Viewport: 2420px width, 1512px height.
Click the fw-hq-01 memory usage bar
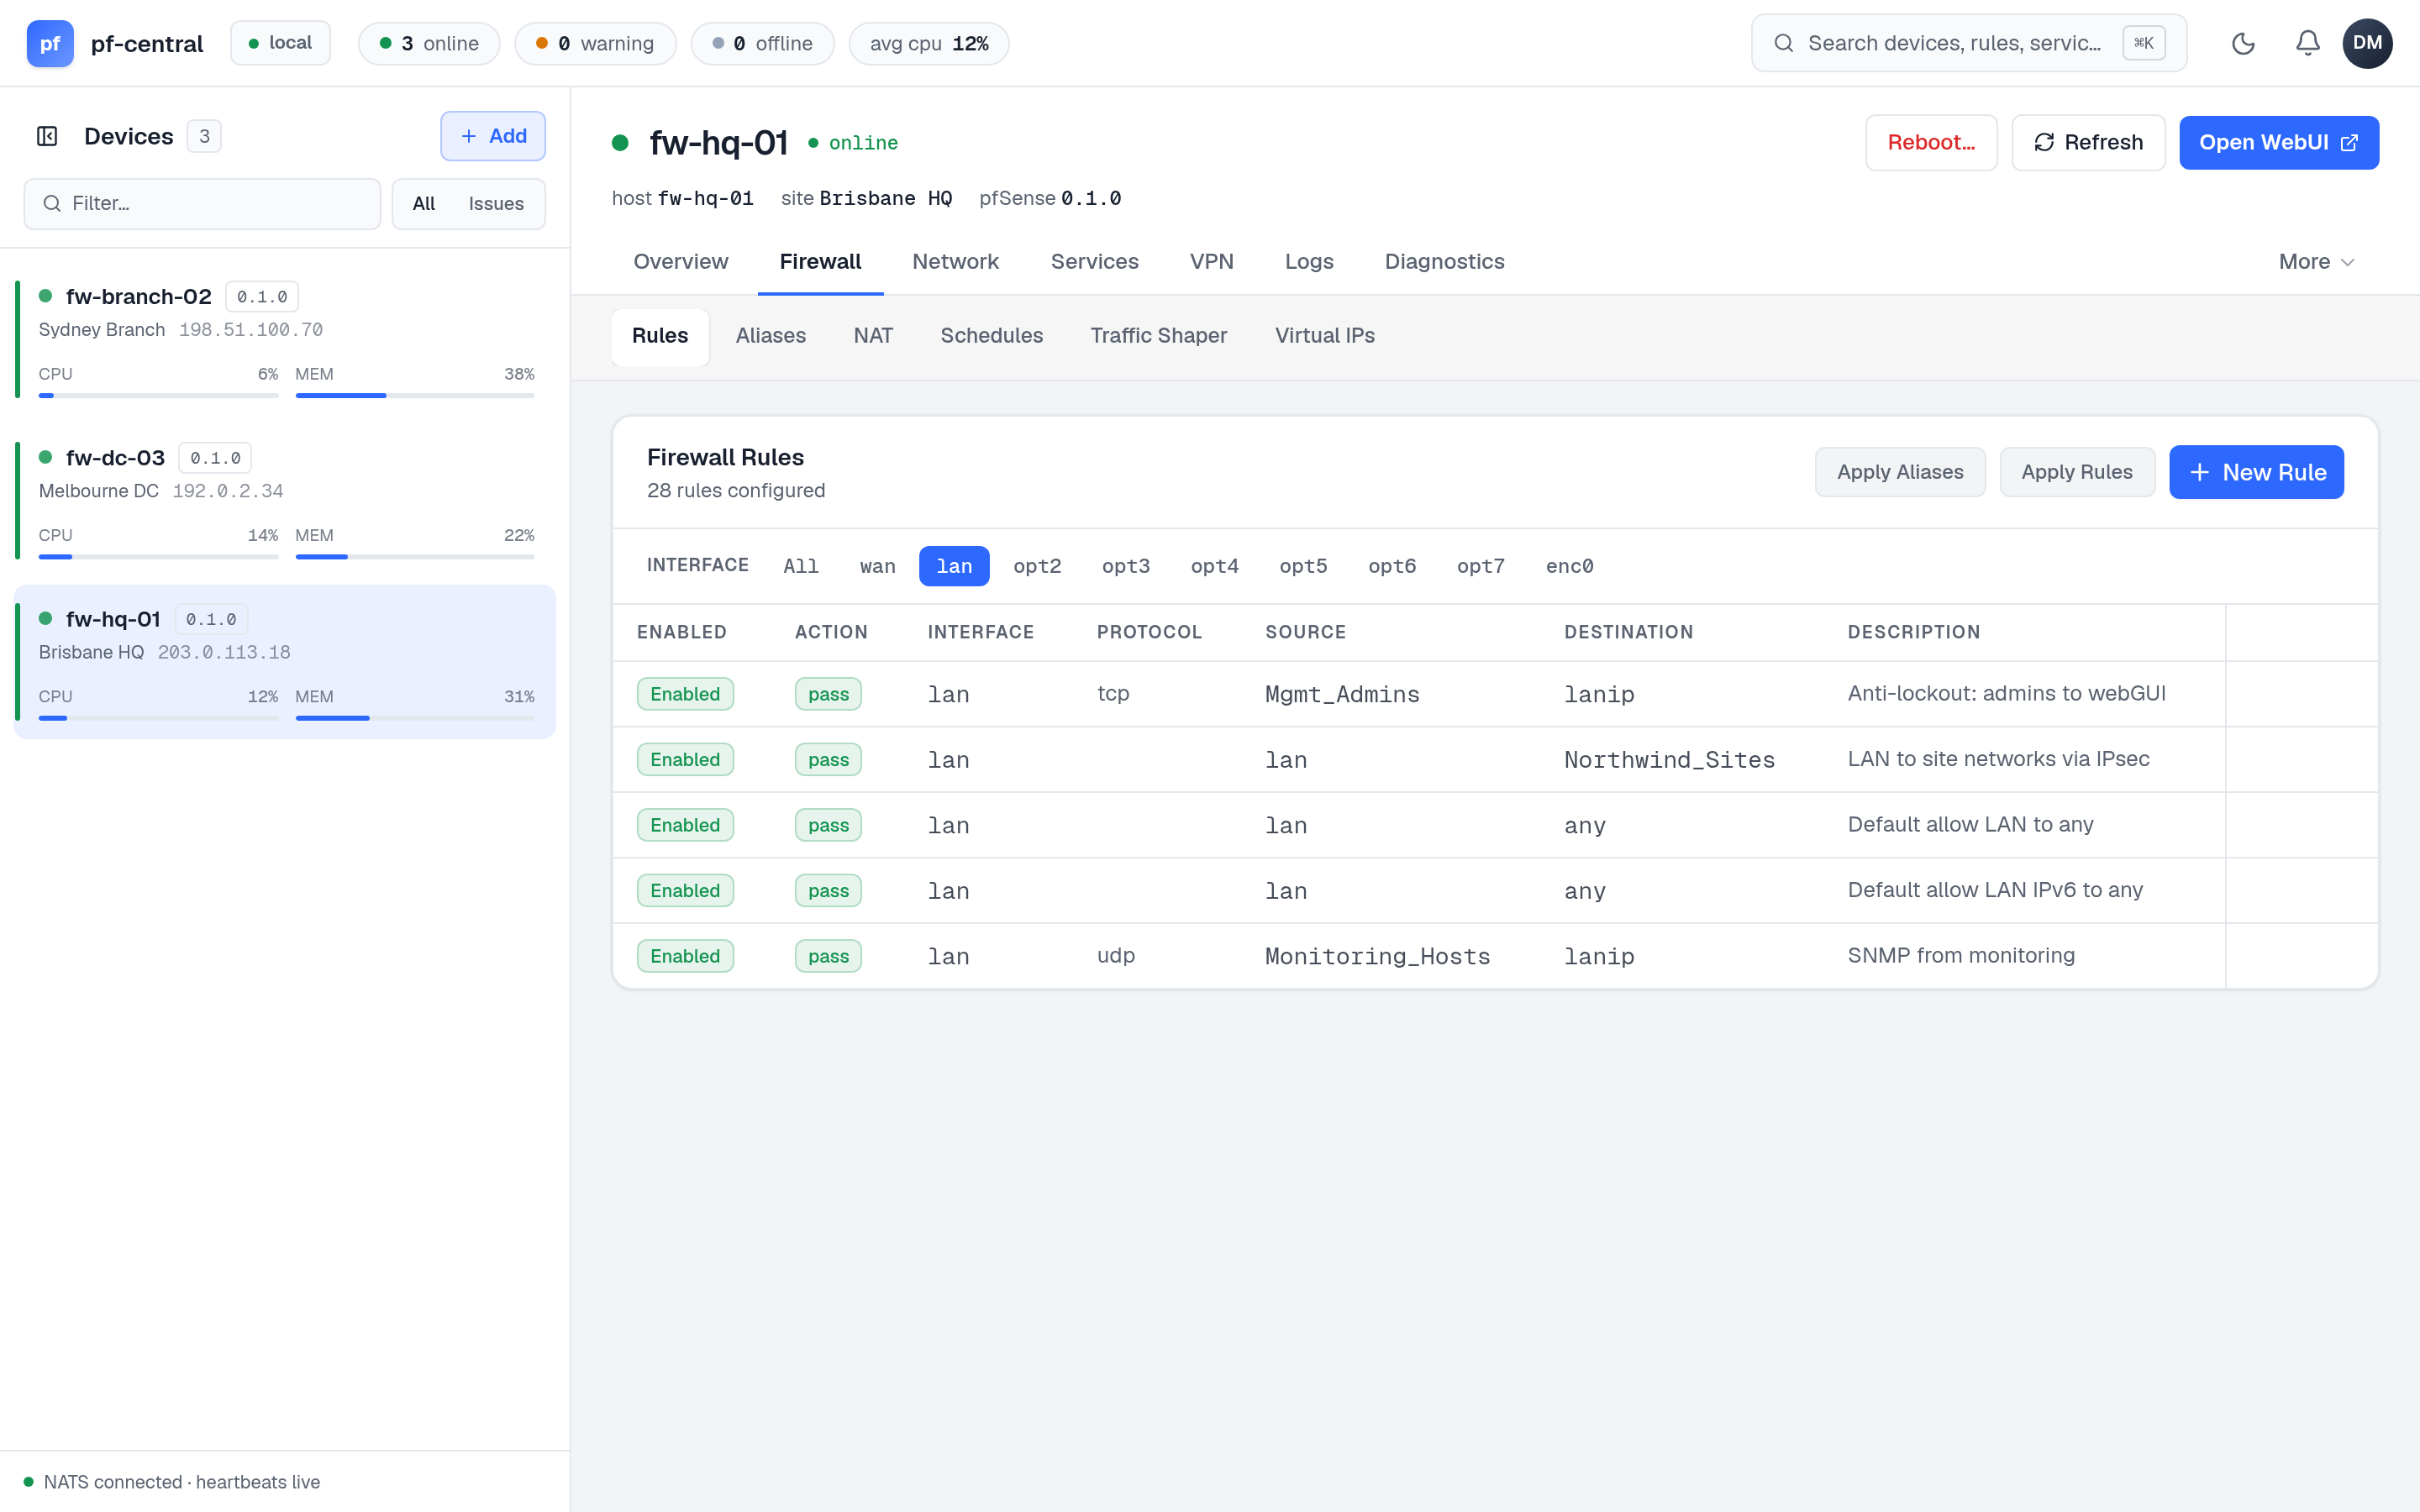click(415, 718)
